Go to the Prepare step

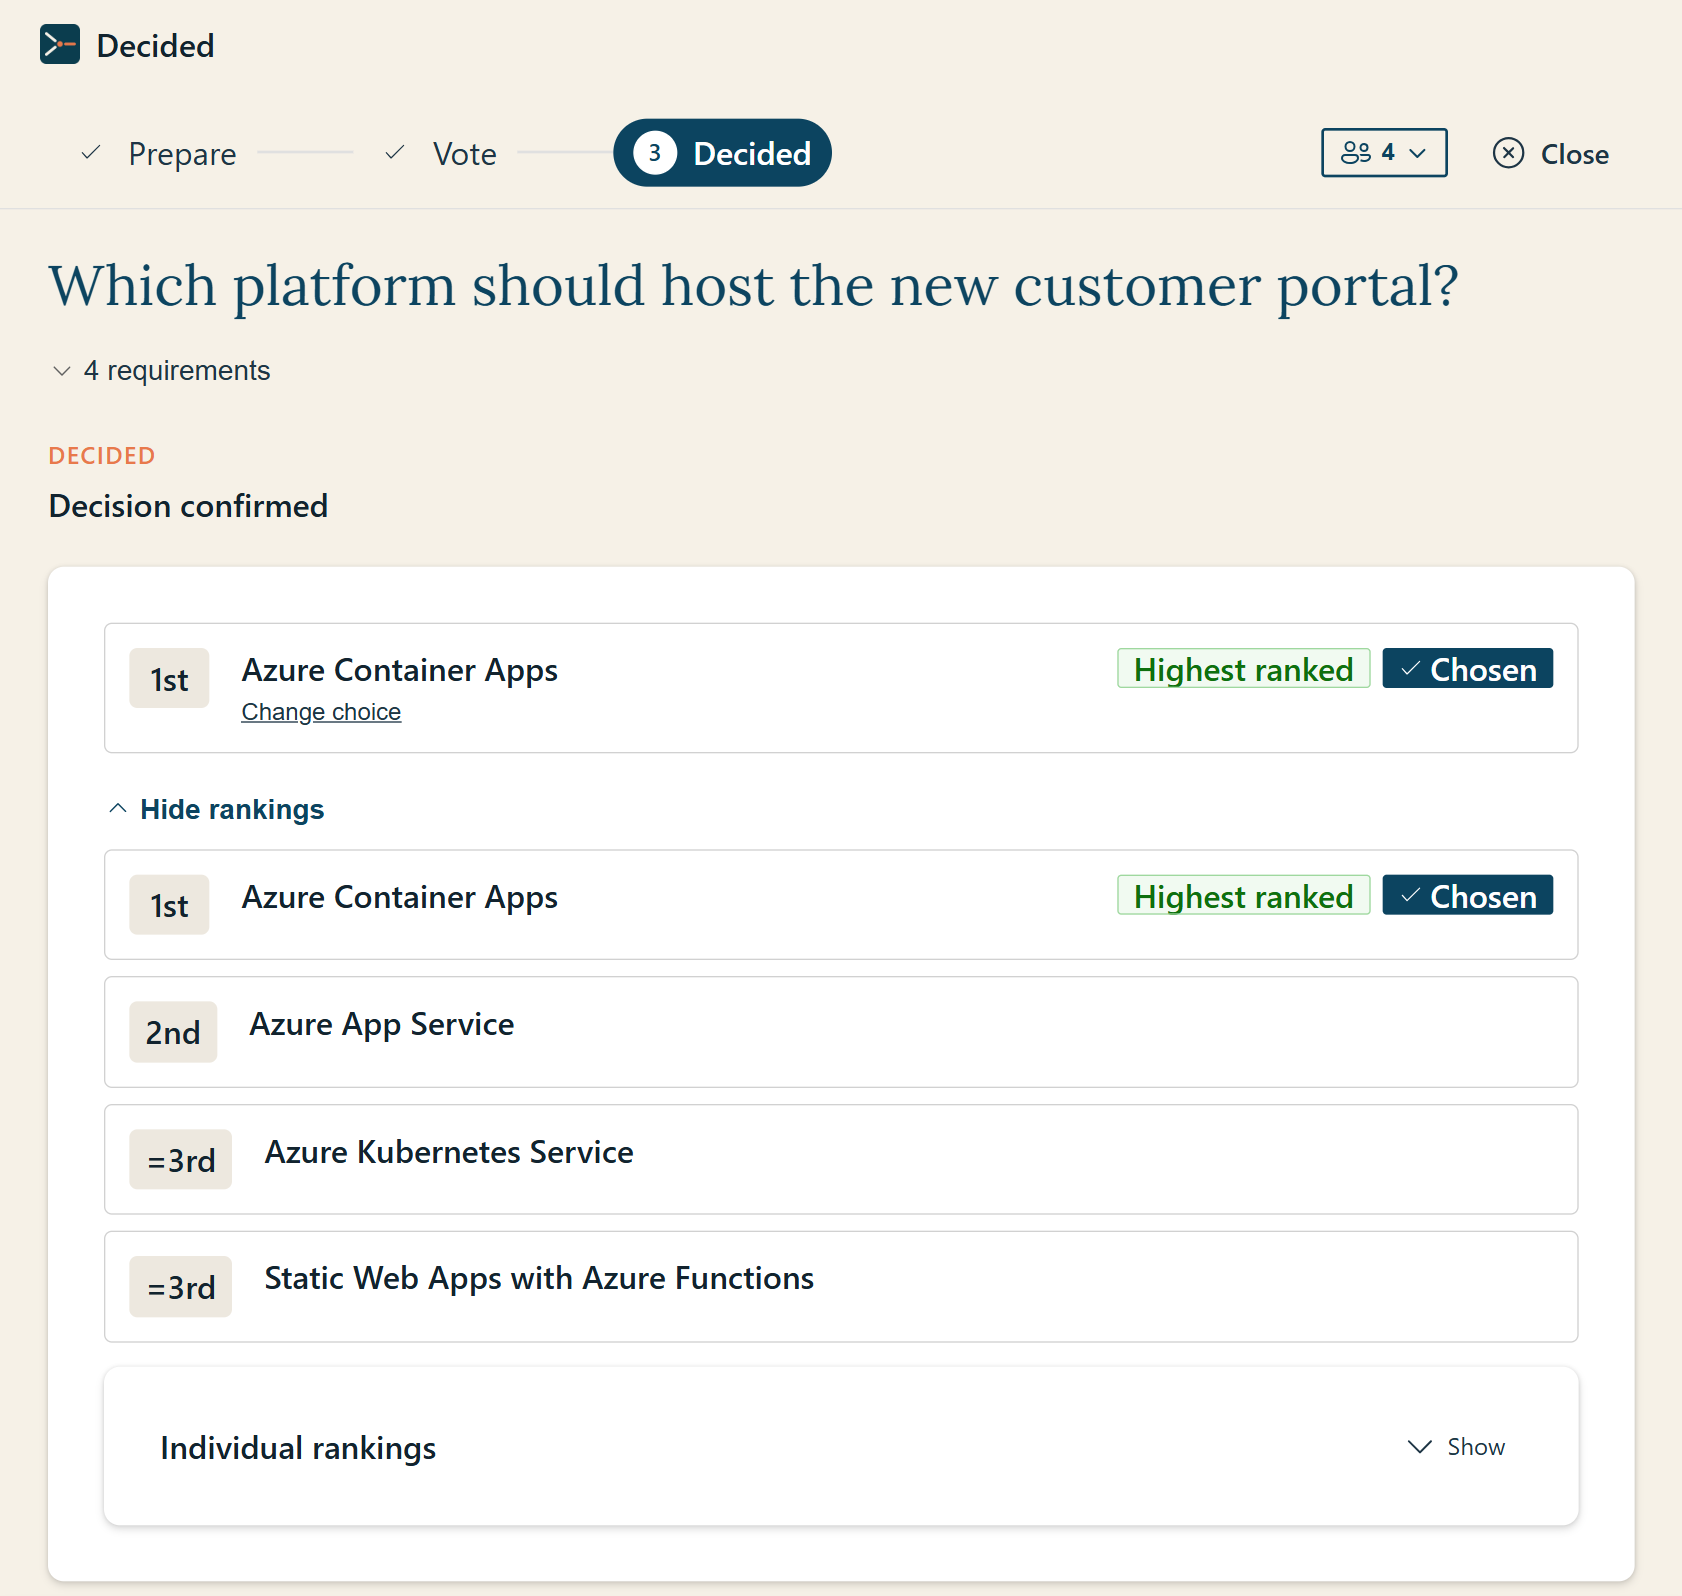(182, 154)
